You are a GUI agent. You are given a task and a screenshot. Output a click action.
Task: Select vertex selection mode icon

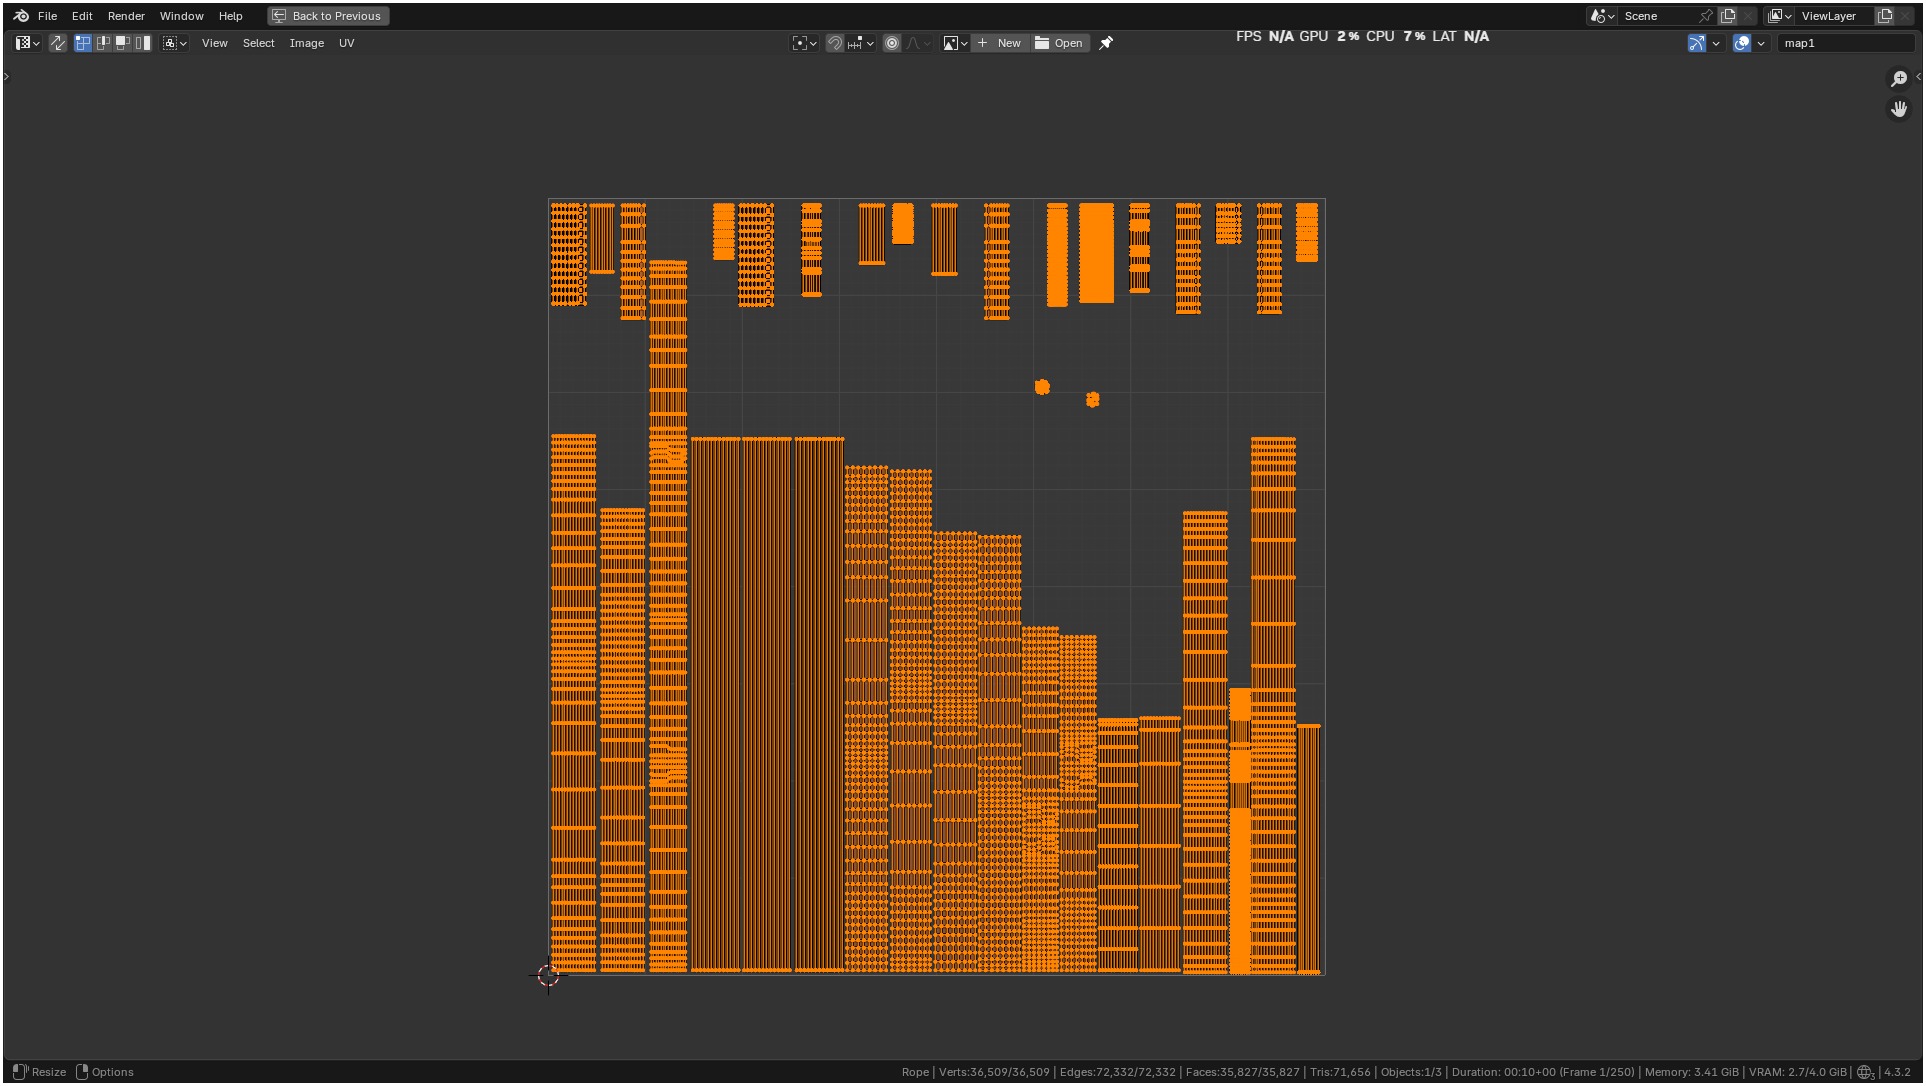83,43
